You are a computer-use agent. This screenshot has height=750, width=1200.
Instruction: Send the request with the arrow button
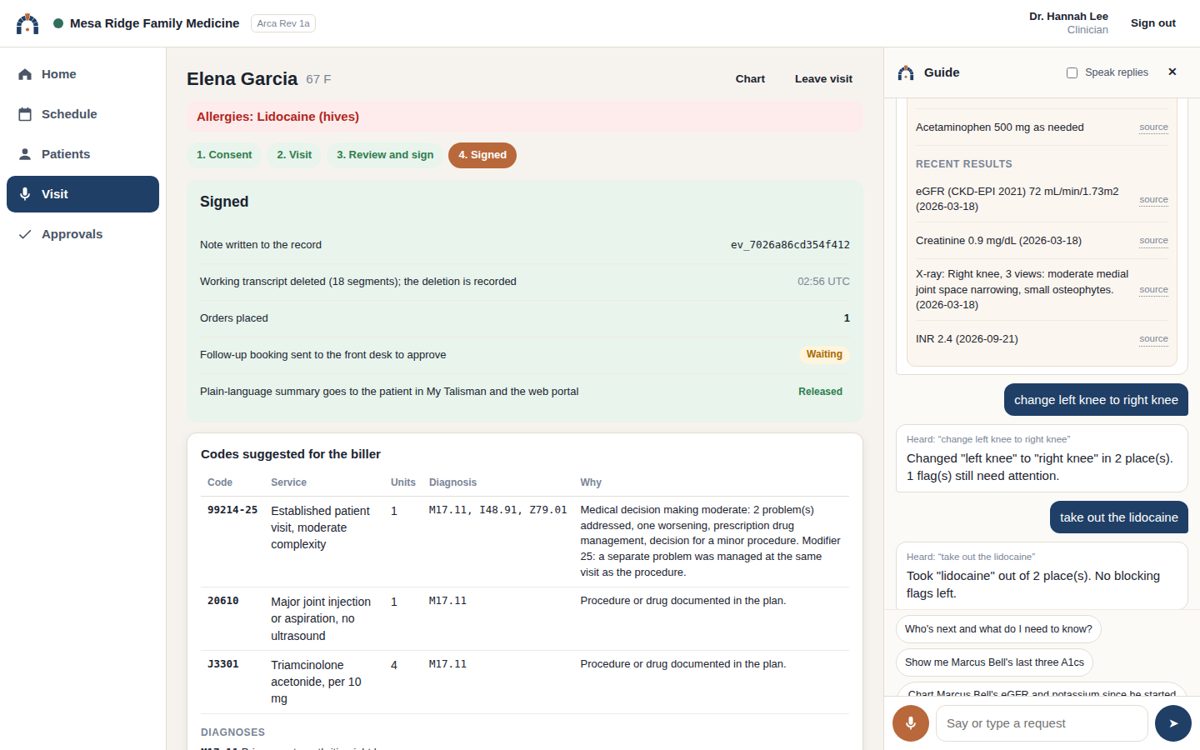click(x=1173, y=723)
